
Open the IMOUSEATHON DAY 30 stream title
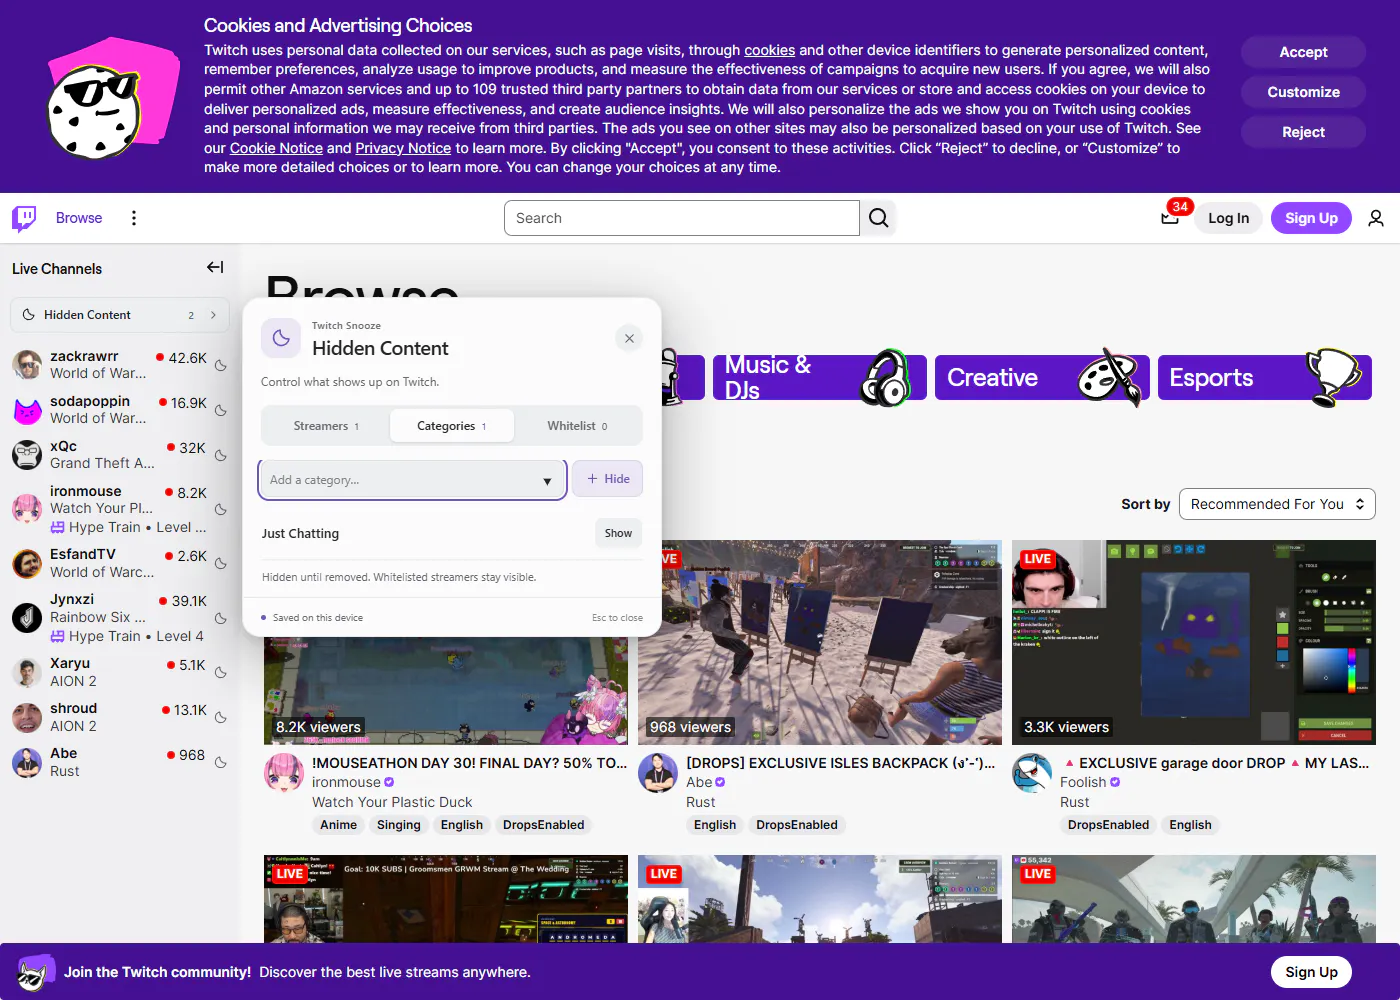pos(470,763)
